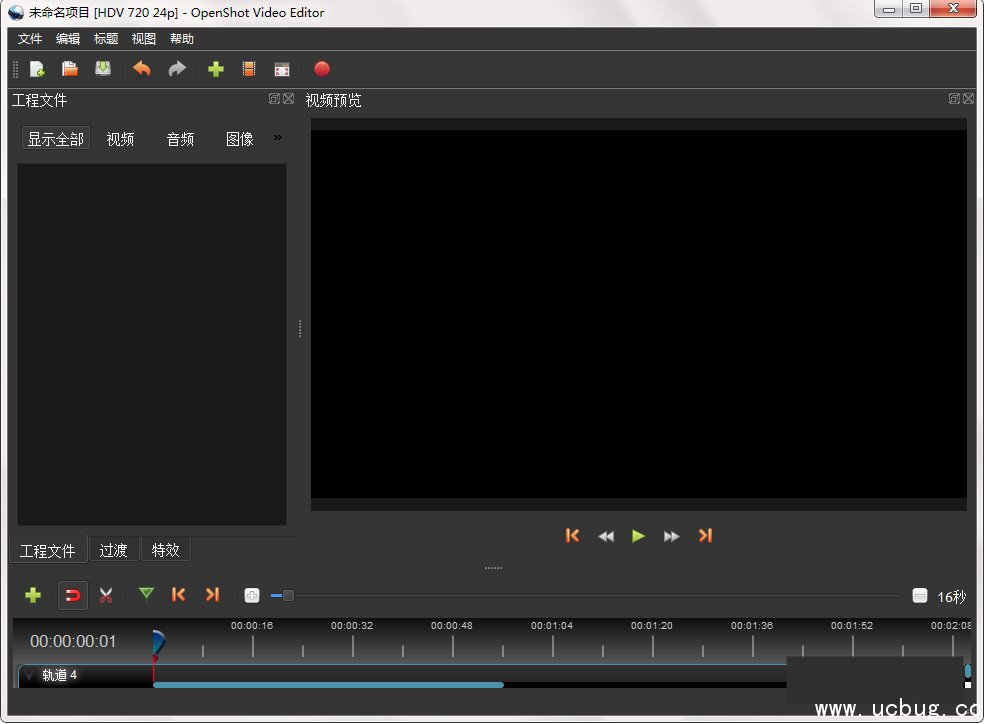Viewport: 985px width, 724px height.
Task: Select the 显示全部 filter button
Action: coord(56,139)
